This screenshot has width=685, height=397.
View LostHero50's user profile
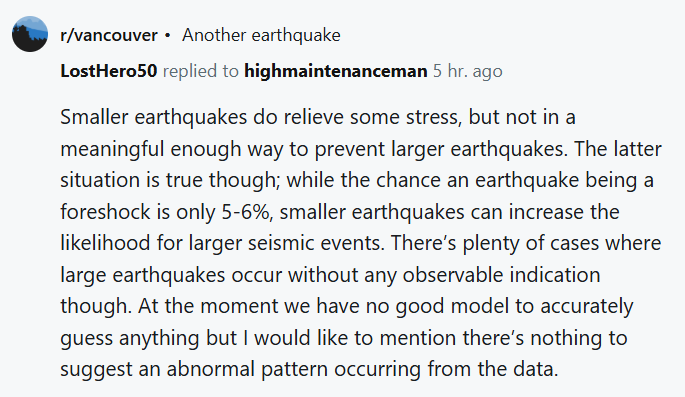click(x=109, y=71)
